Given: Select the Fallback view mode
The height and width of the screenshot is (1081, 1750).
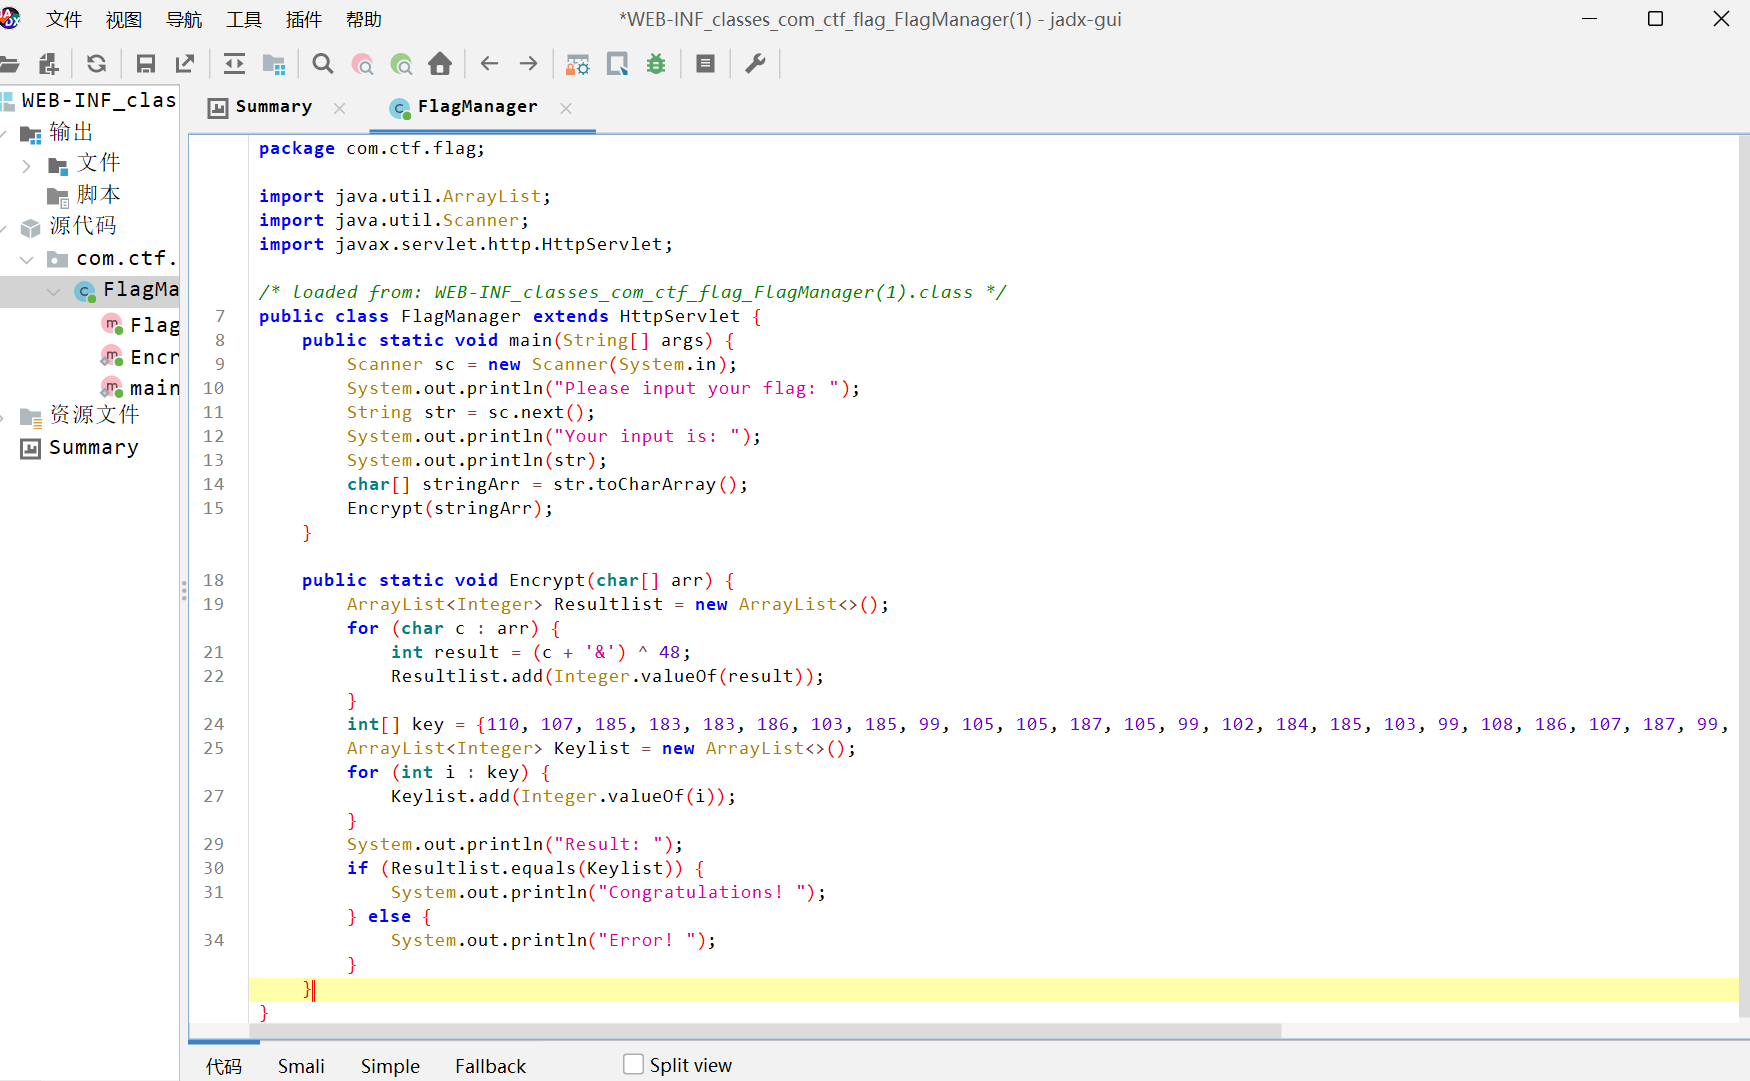Looking at the screenshot, I should click(490, 1066).
